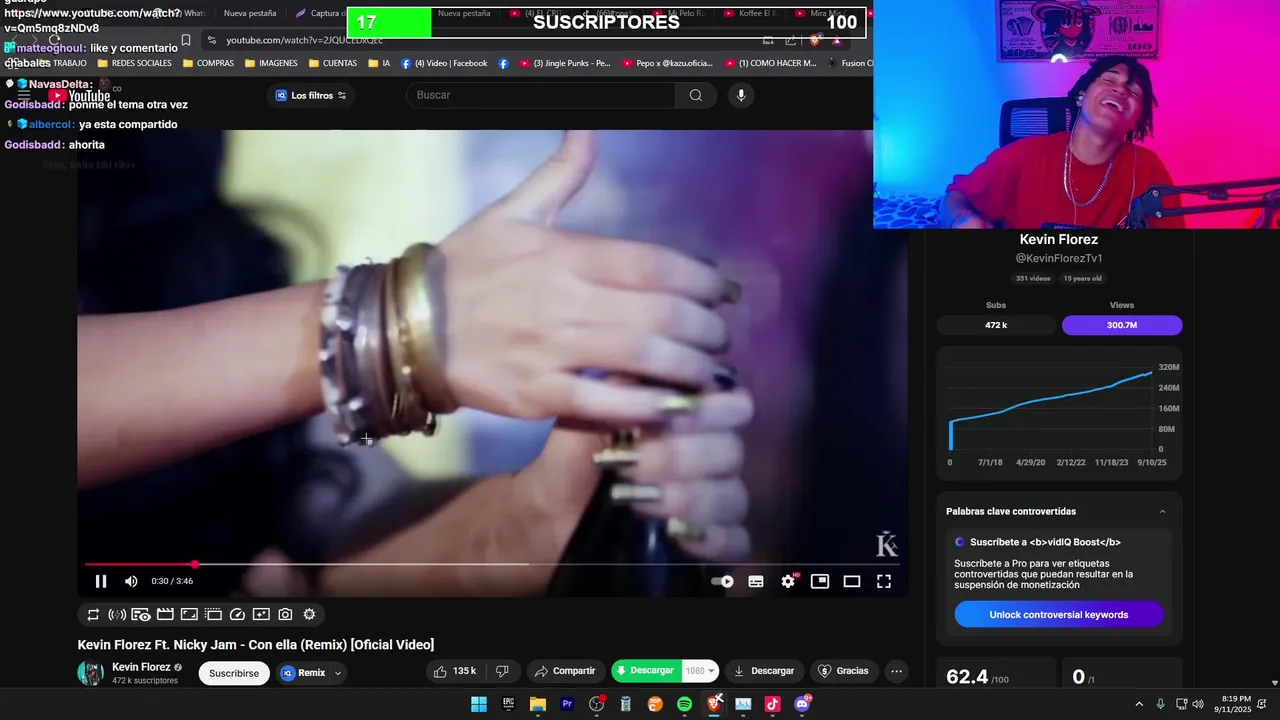1280x720 pixels.
Task: Open the player settings gear
Action: (788, 581)
